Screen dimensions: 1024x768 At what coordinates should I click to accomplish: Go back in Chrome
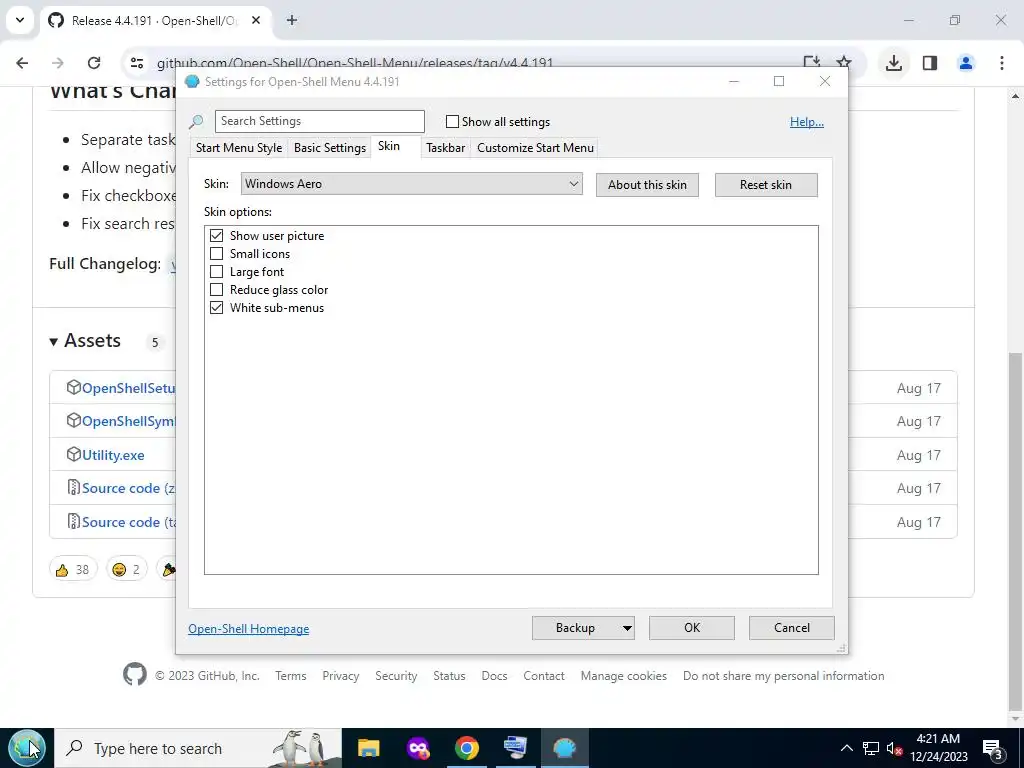point(22,63)
